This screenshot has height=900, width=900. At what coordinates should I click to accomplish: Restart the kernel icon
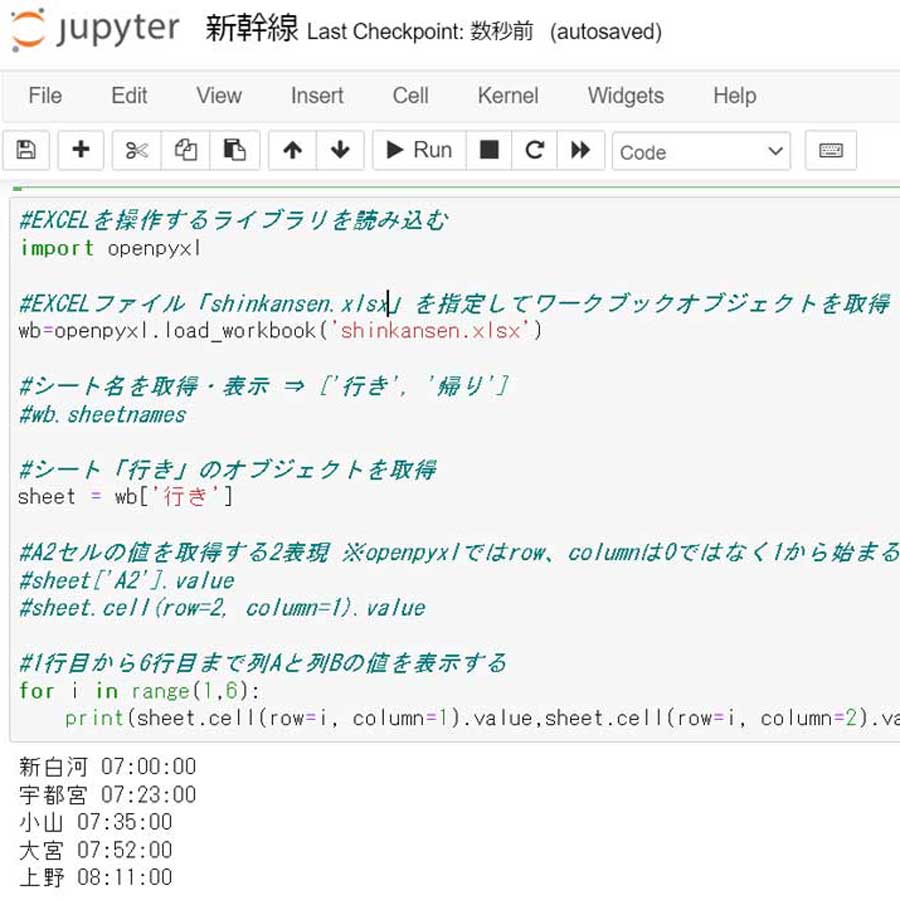534,150
